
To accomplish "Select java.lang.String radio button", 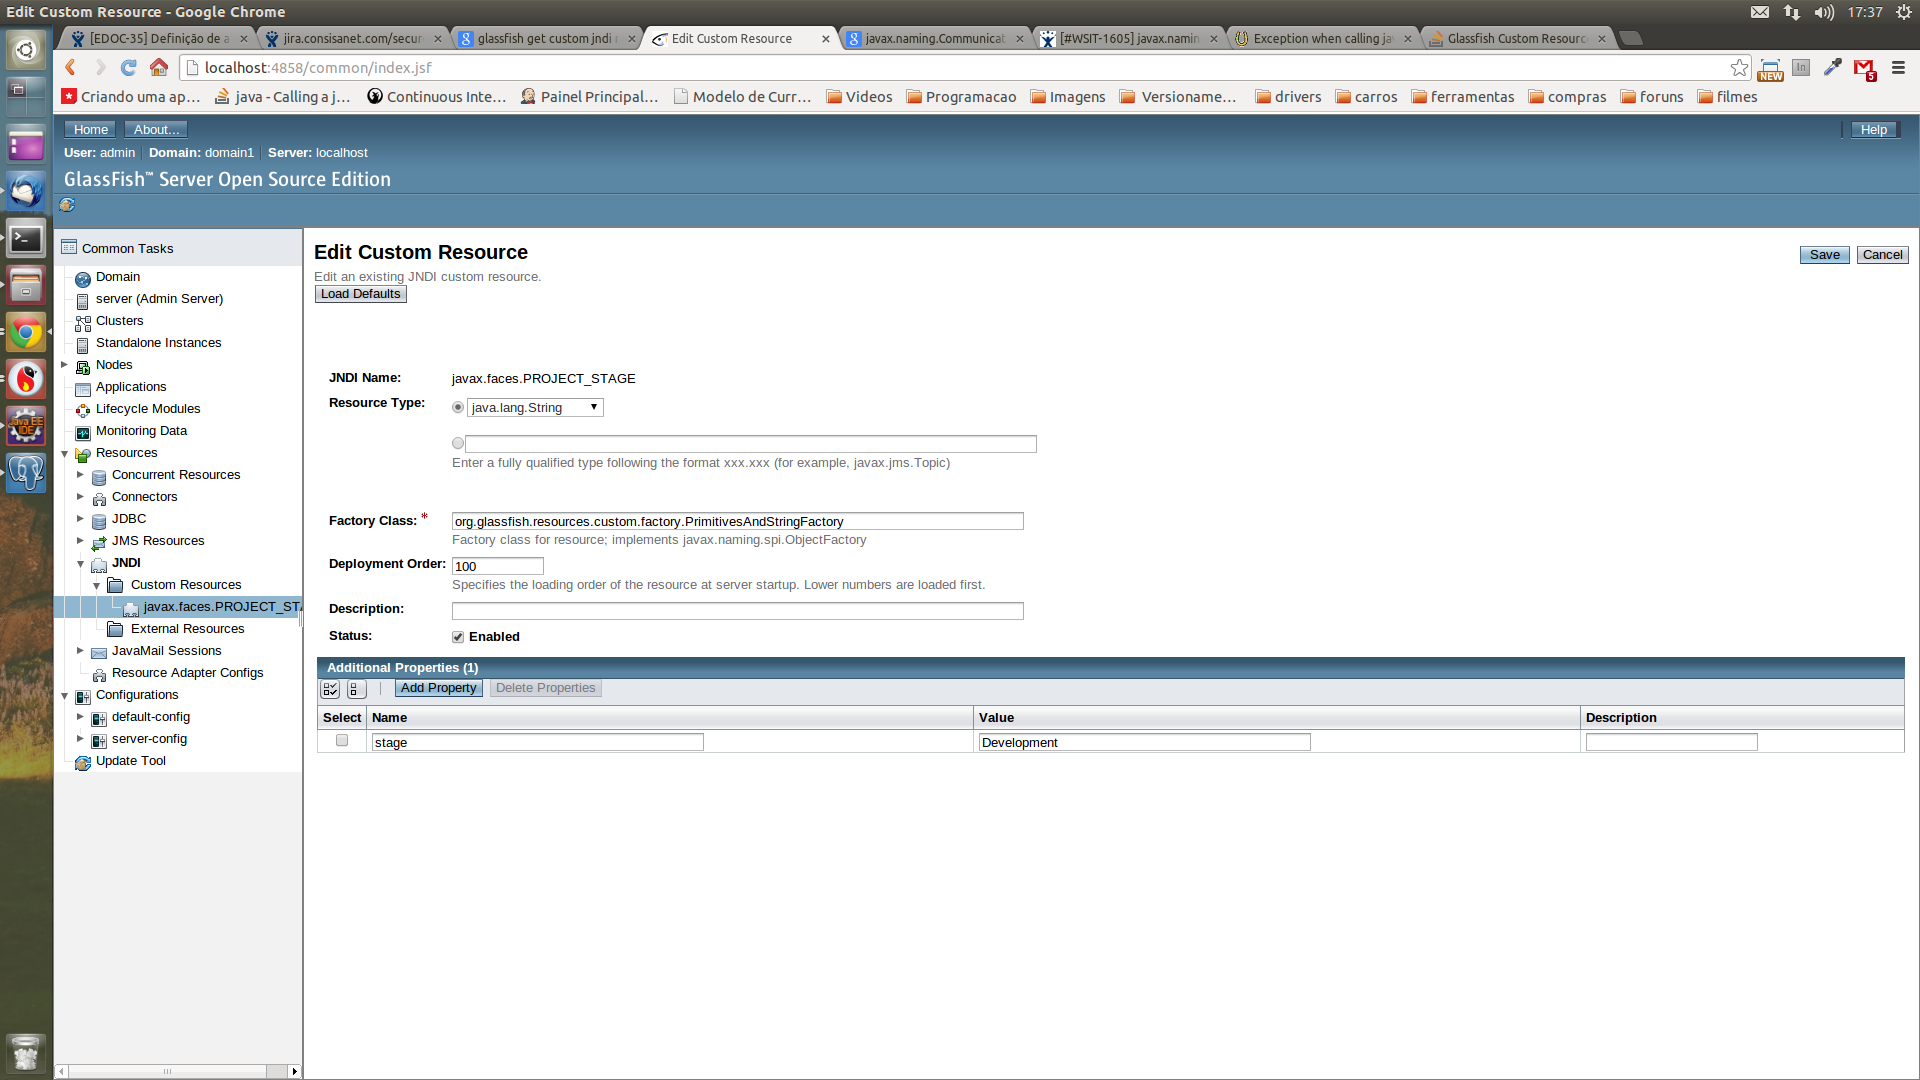I will (459, 407).
